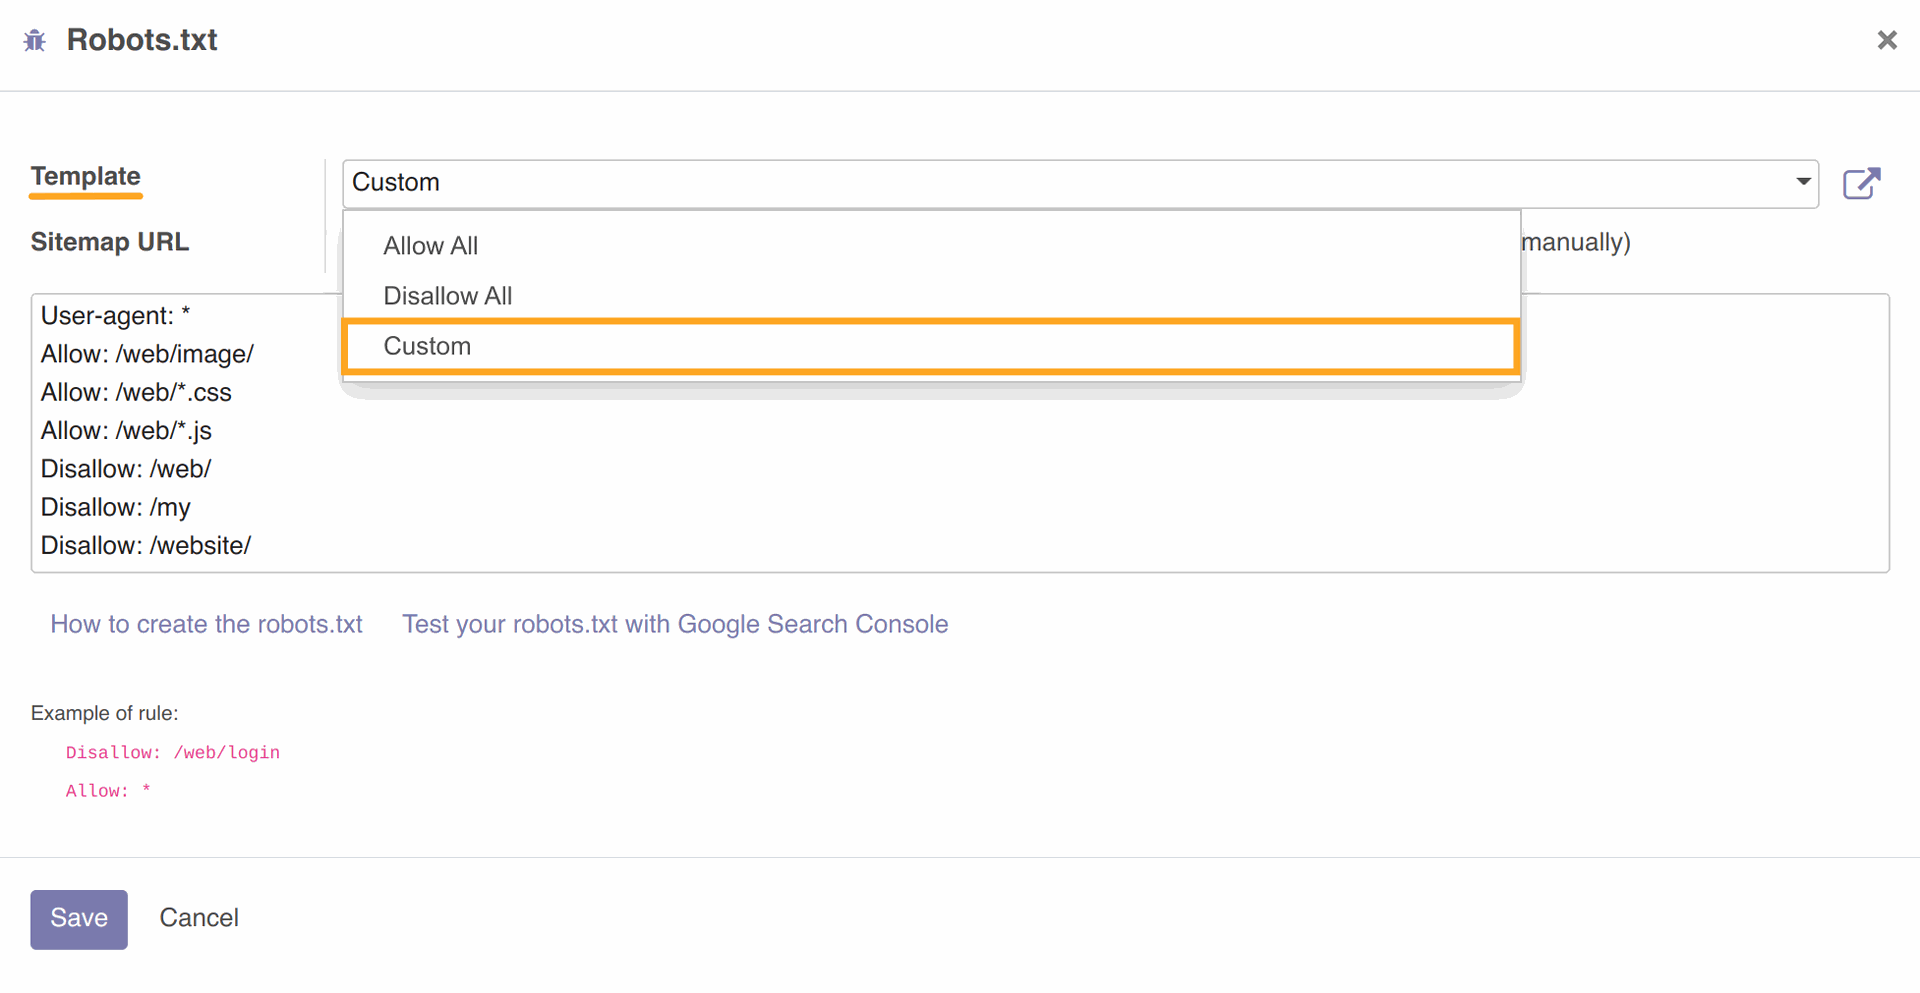Click the Disallow: /website/ line

pyautogui.click(x=146, y=546)
